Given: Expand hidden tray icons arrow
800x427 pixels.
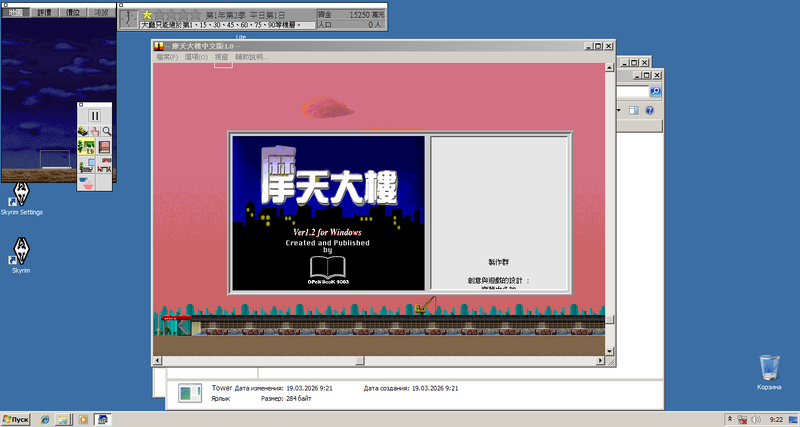Looking at the screenshot, I should click(x=730, y=419).
